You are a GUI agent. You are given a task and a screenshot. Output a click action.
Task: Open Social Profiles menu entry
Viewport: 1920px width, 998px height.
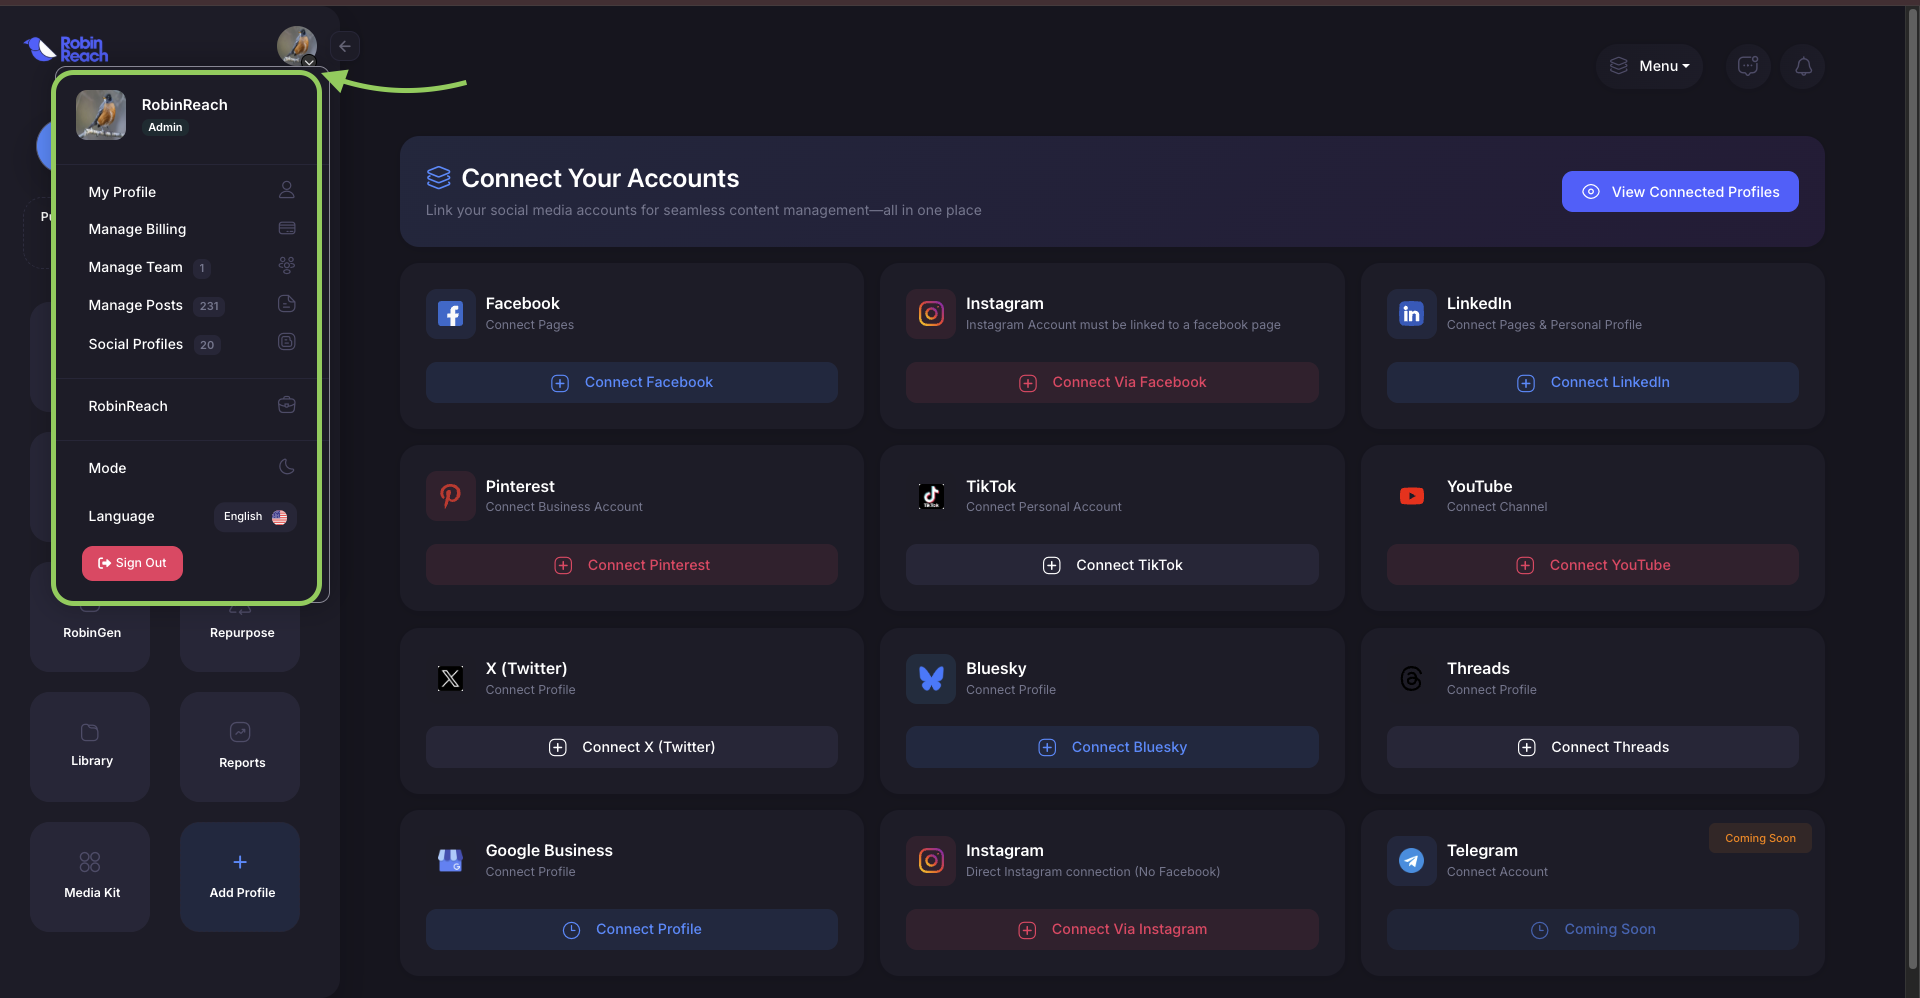pos(190,344)
